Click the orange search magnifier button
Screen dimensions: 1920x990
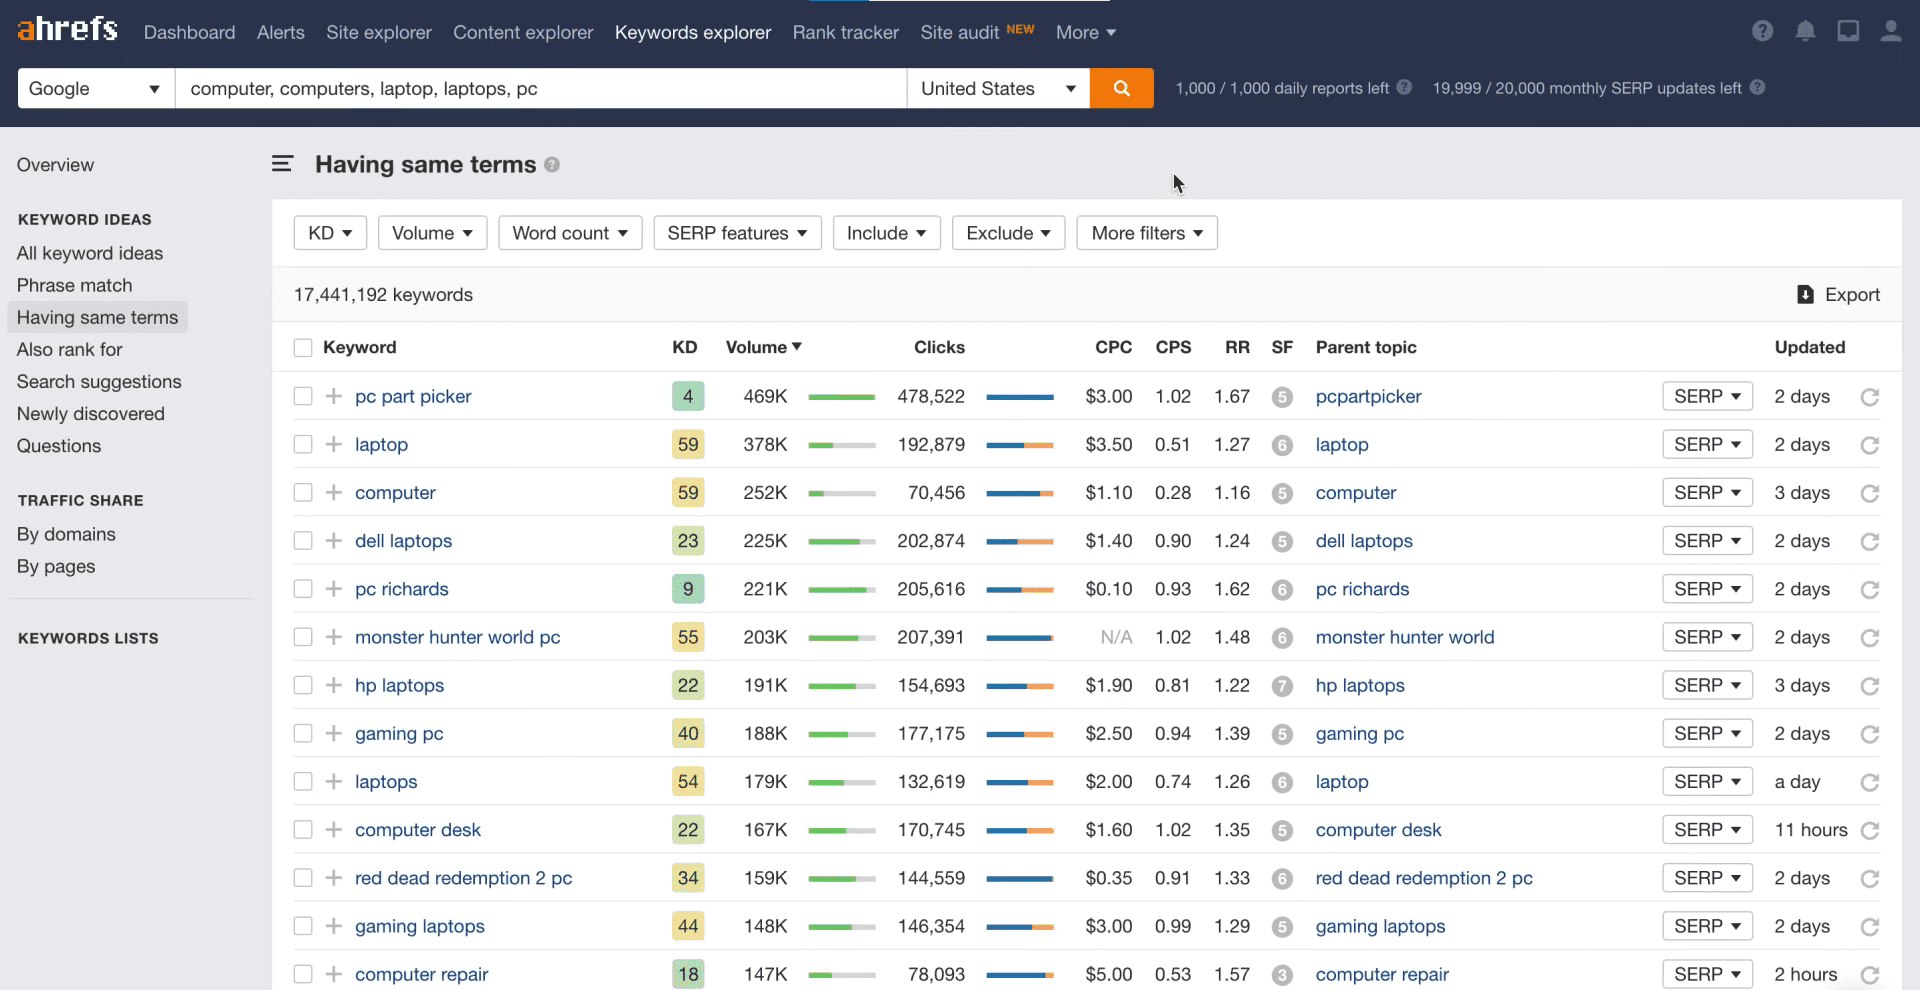pyautogui.click(x=1121, y=88)
